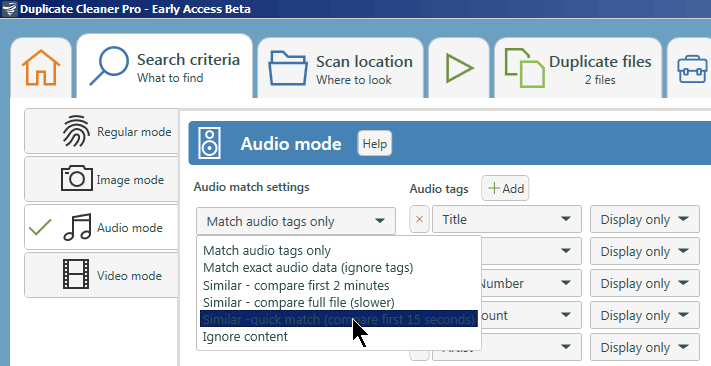Open the Scan location tab

(341, 68)
